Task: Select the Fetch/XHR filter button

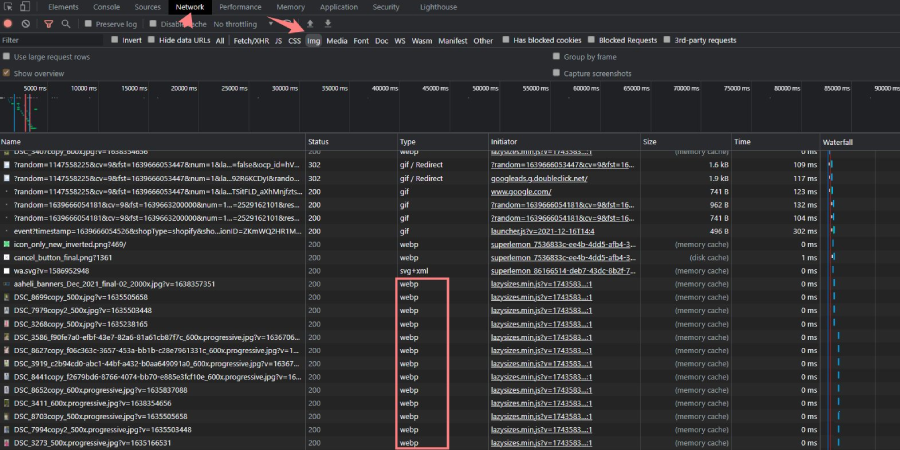Action: click(249, 41)
